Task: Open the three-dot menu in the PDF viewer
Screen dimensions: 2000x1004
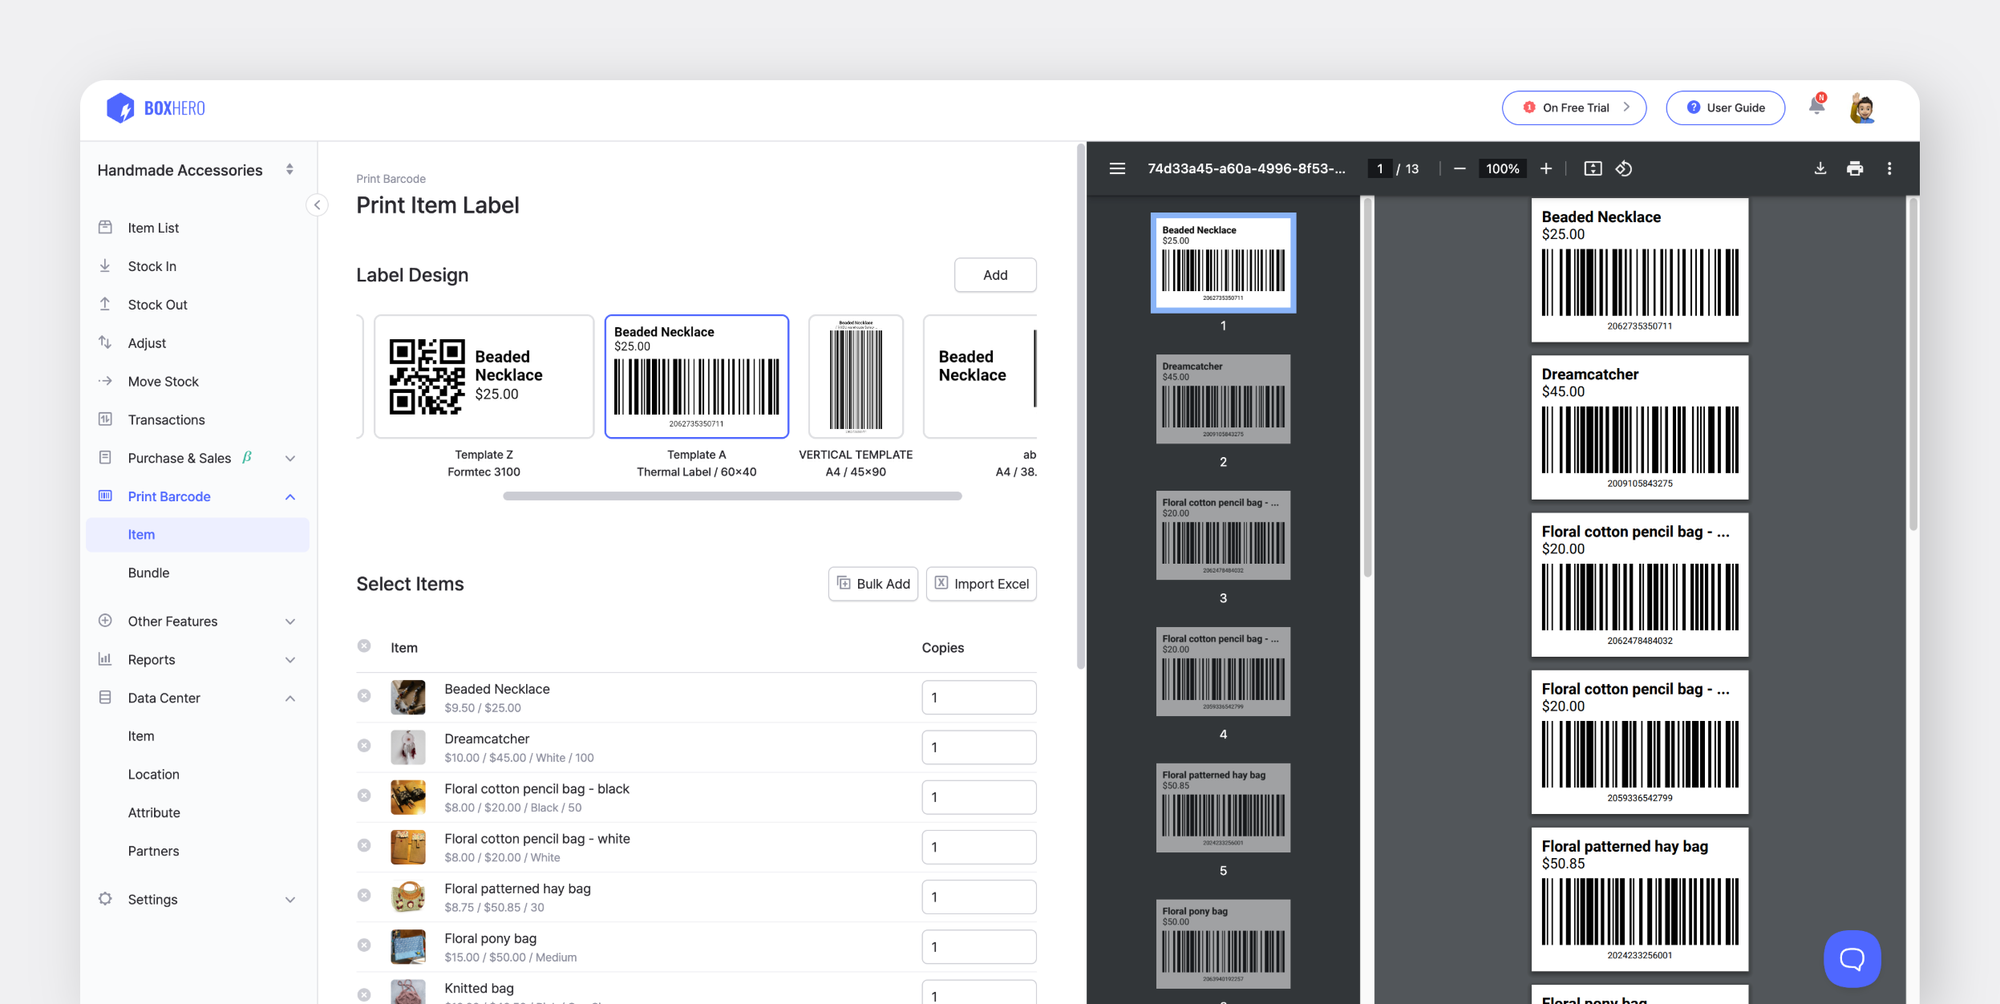Action: pyautogui.click(x=1890, y=168)
